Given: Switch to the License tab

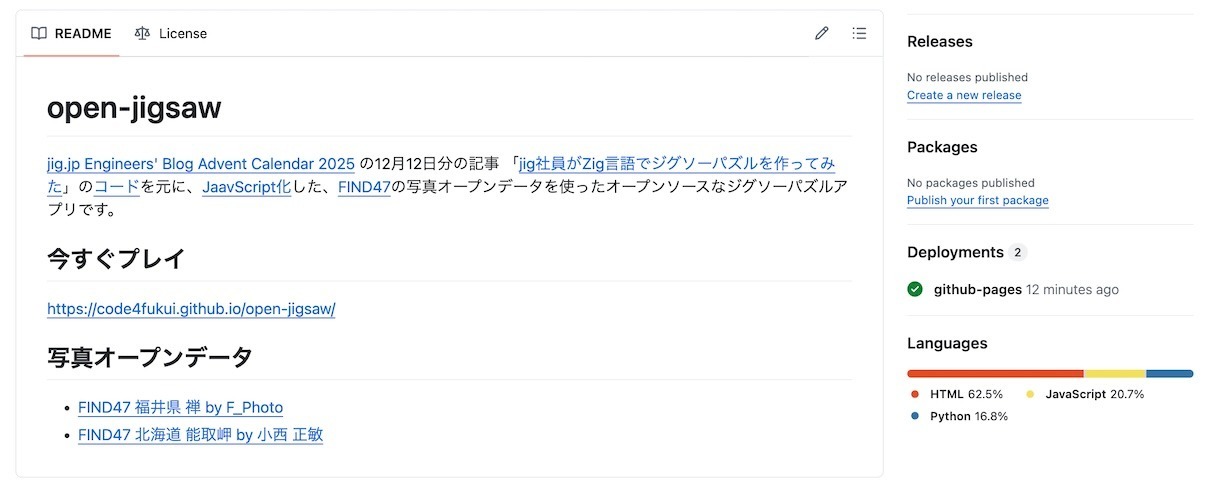Looking at the screenshot, I should point(171,33).
